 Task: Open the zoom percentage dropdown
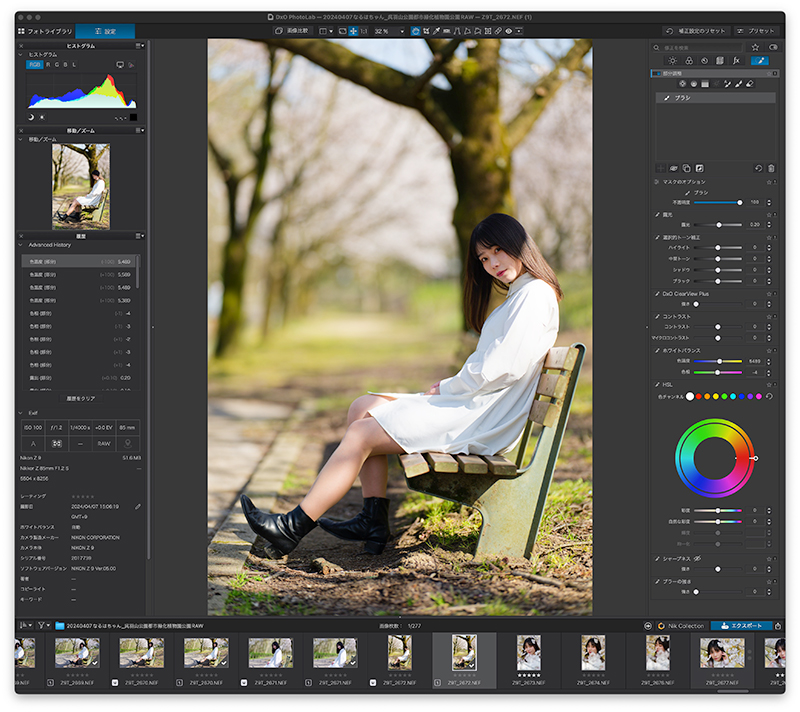pyautogui.click(x=403, y=31)
